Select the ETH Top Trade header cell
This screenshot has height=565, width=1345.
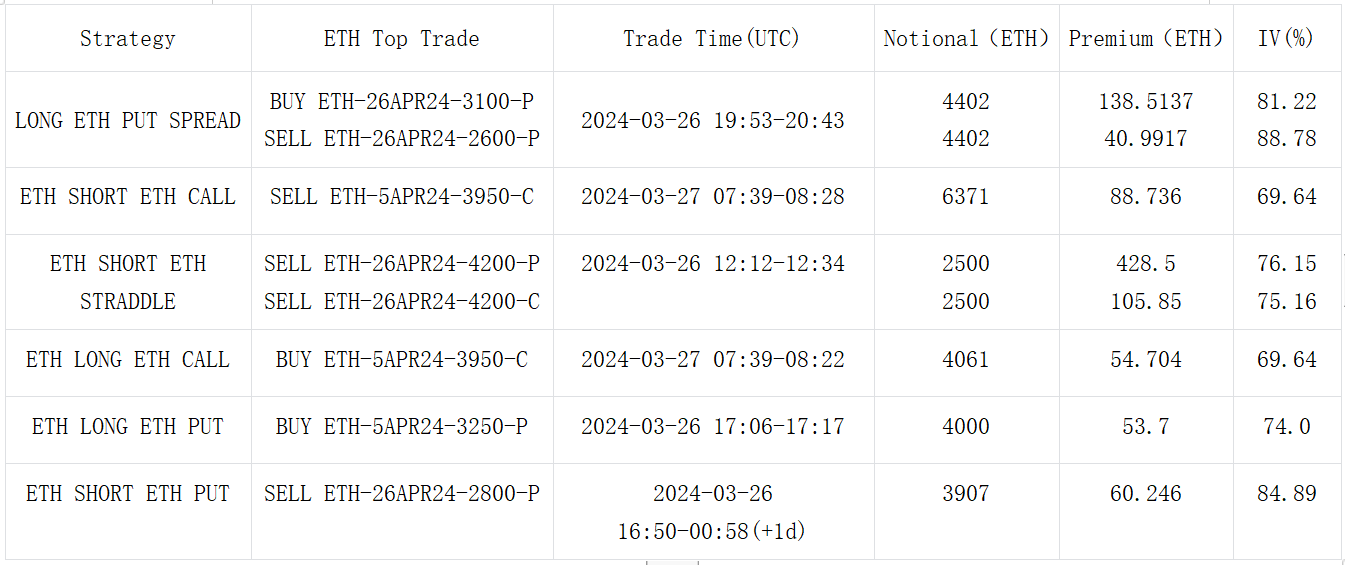(x=401, y=39)
